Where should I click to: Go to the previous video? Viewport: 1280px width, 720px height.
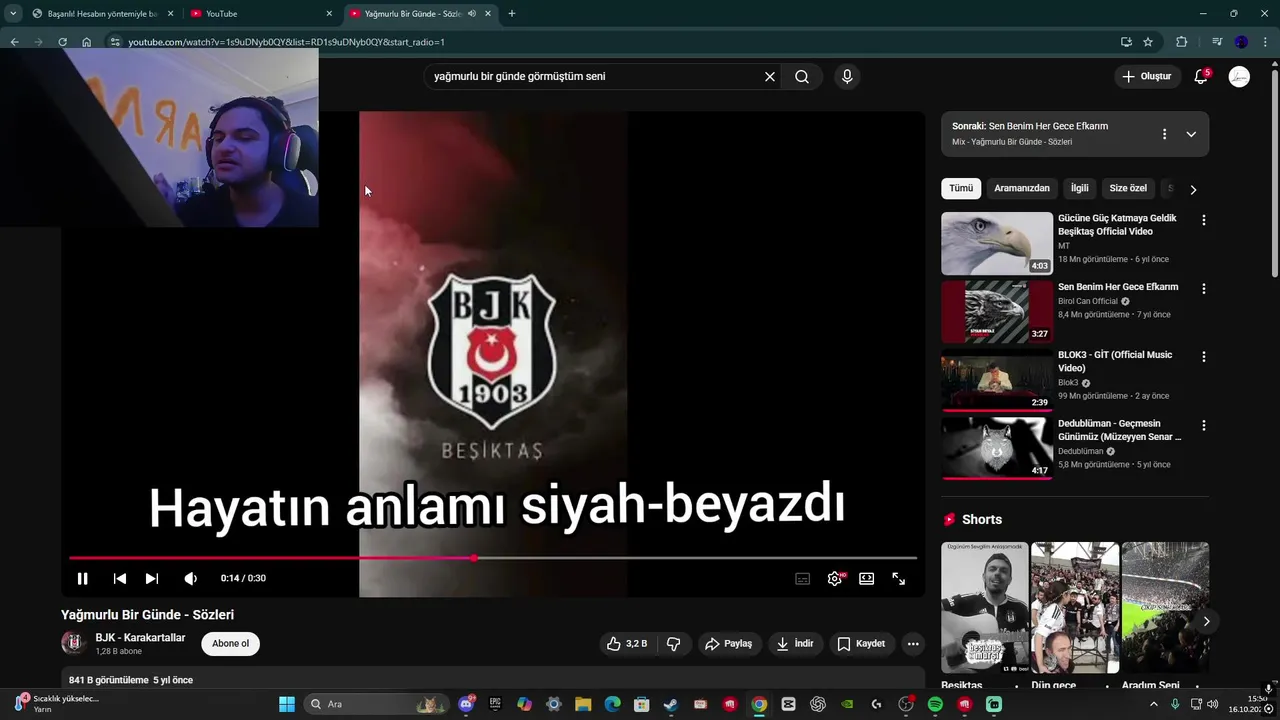(x=120, y=578)
